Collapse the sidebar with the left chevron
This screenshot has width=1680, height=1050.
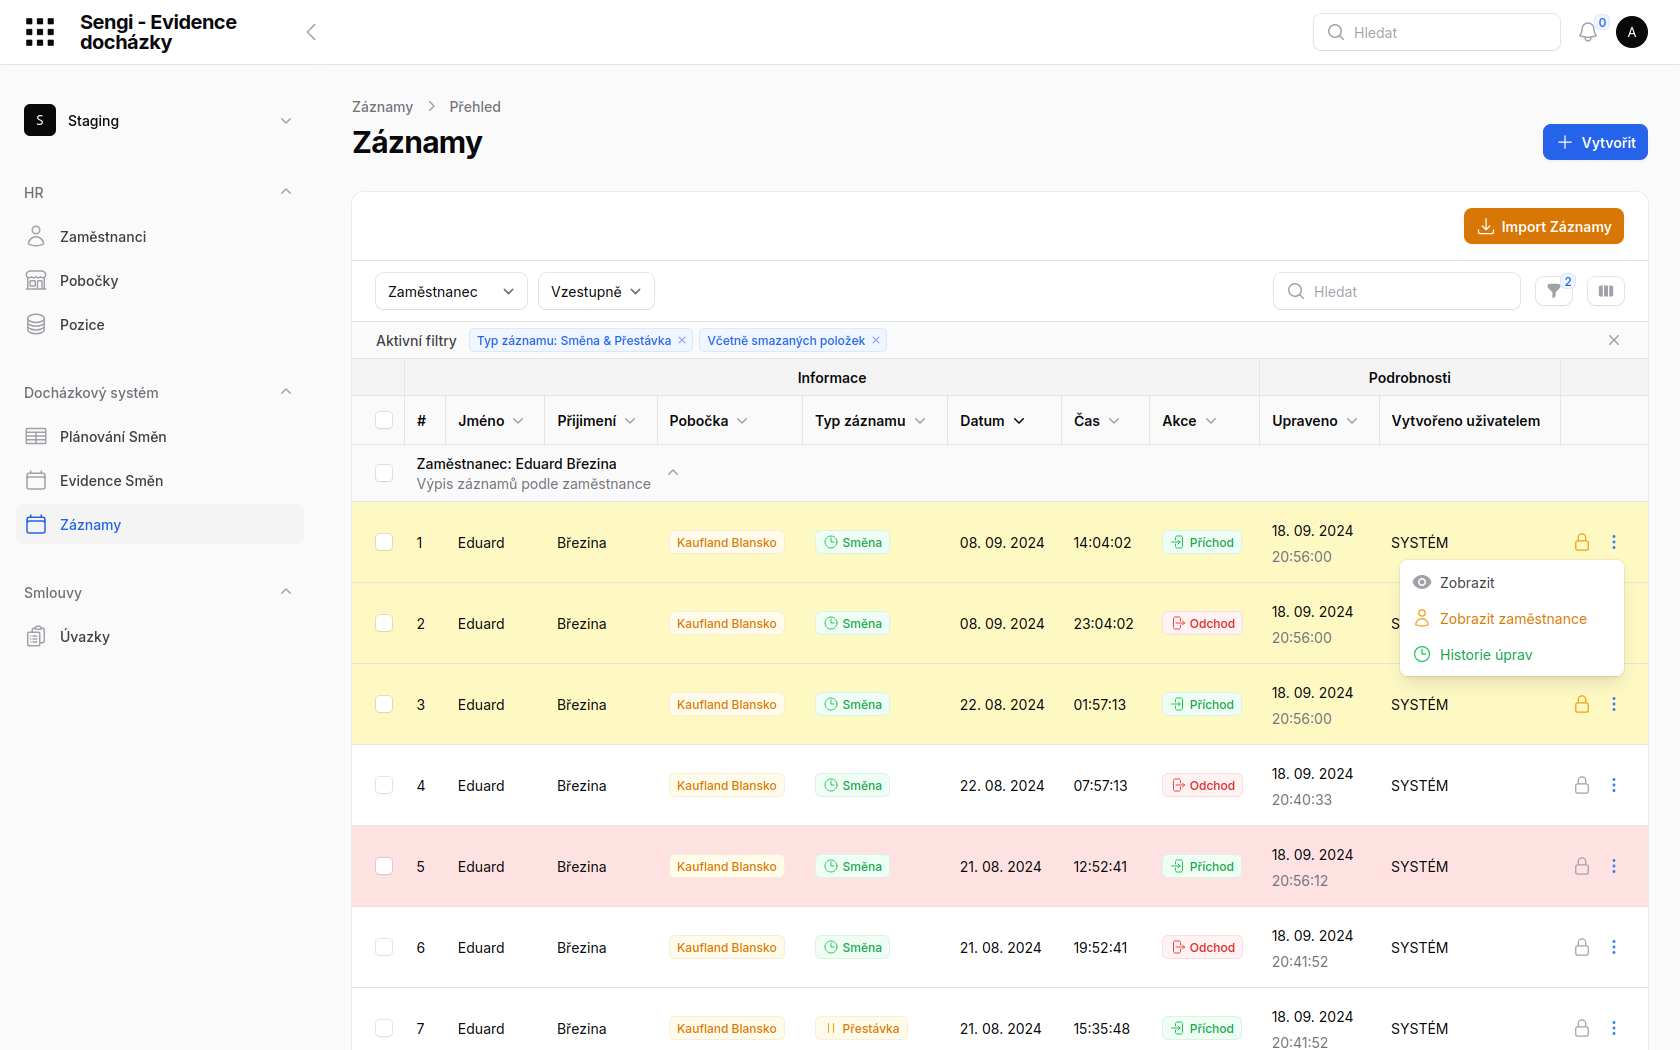tap(311, 32)
